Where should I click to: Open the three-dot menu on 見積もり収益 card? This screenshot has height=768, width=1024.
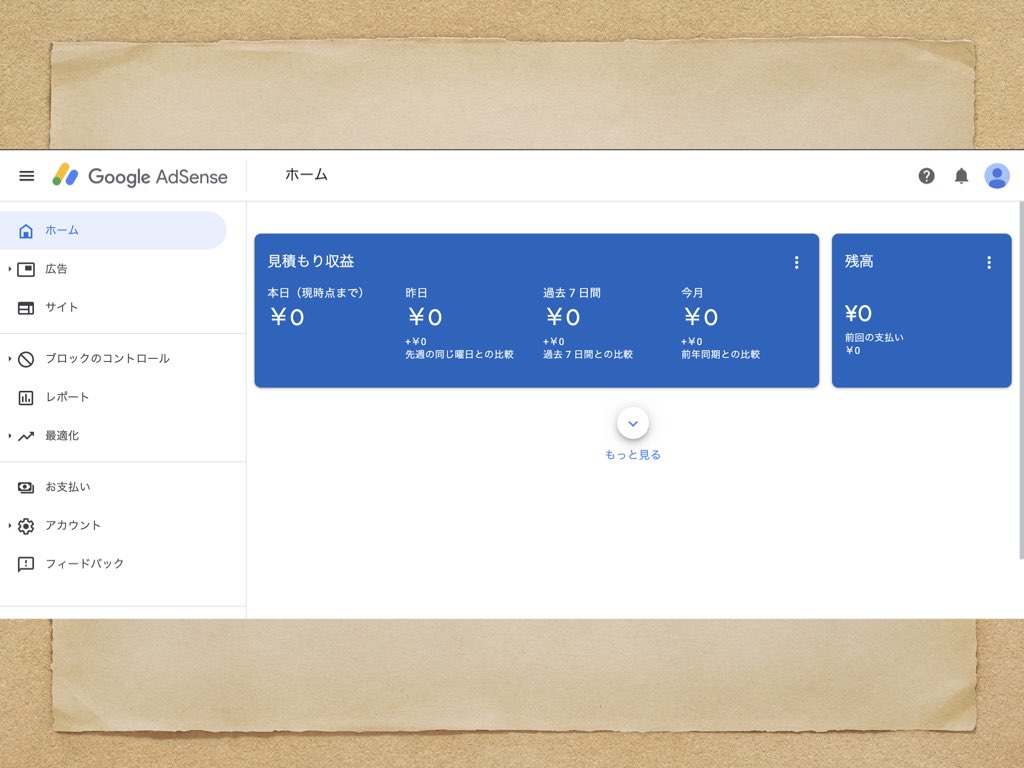coord(796,263)
